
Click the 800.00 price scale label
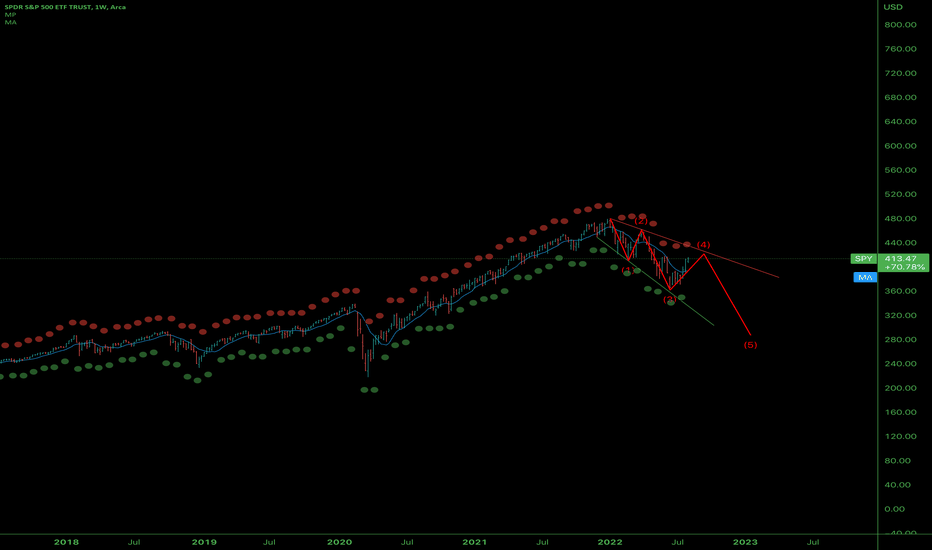click(x=900, y=24)
